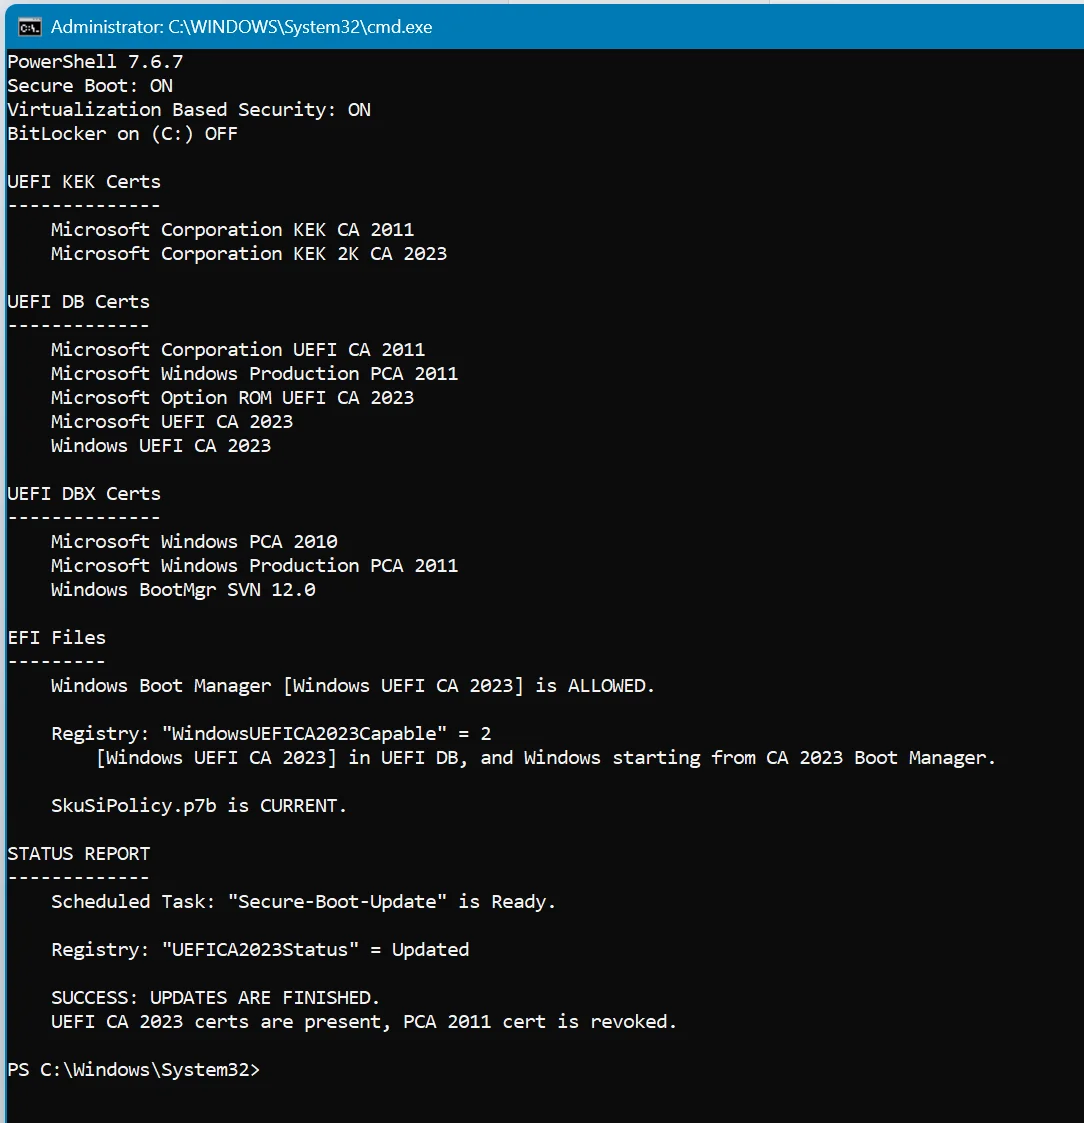The height and width of the screenshot is (1123, 1084).
Task: Select "Microsoft Corporation KEK CA 2011" entry
Action: 233,230
